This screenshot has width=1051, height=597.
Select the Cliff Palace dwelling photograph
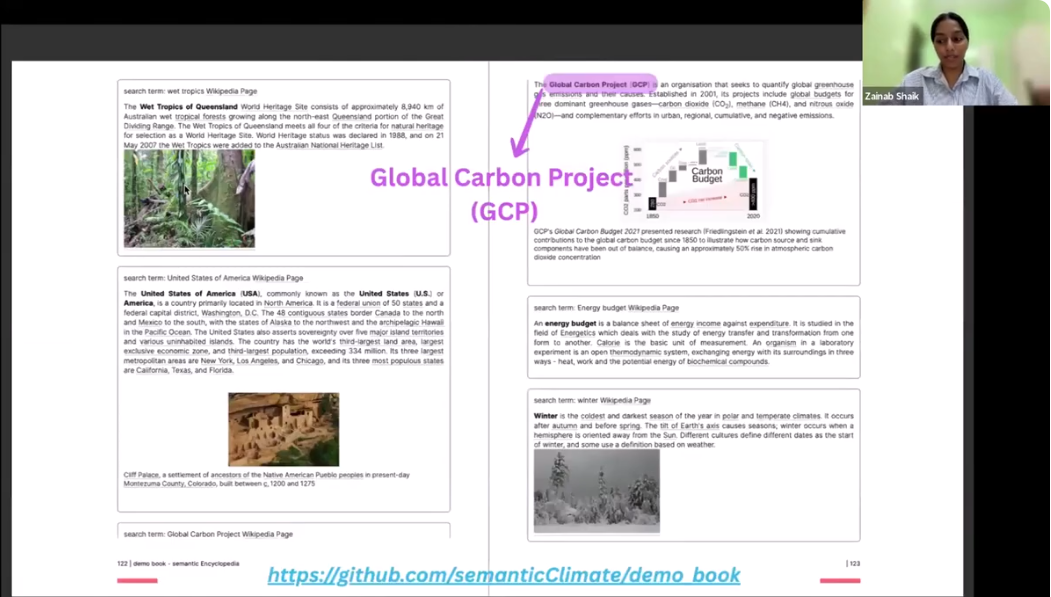(x=284, y=429)
